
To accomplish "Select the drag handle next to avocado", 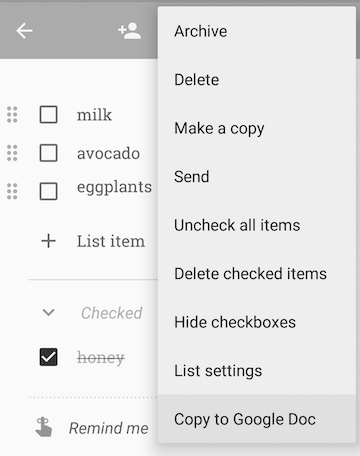I will (x=12, y=153).
